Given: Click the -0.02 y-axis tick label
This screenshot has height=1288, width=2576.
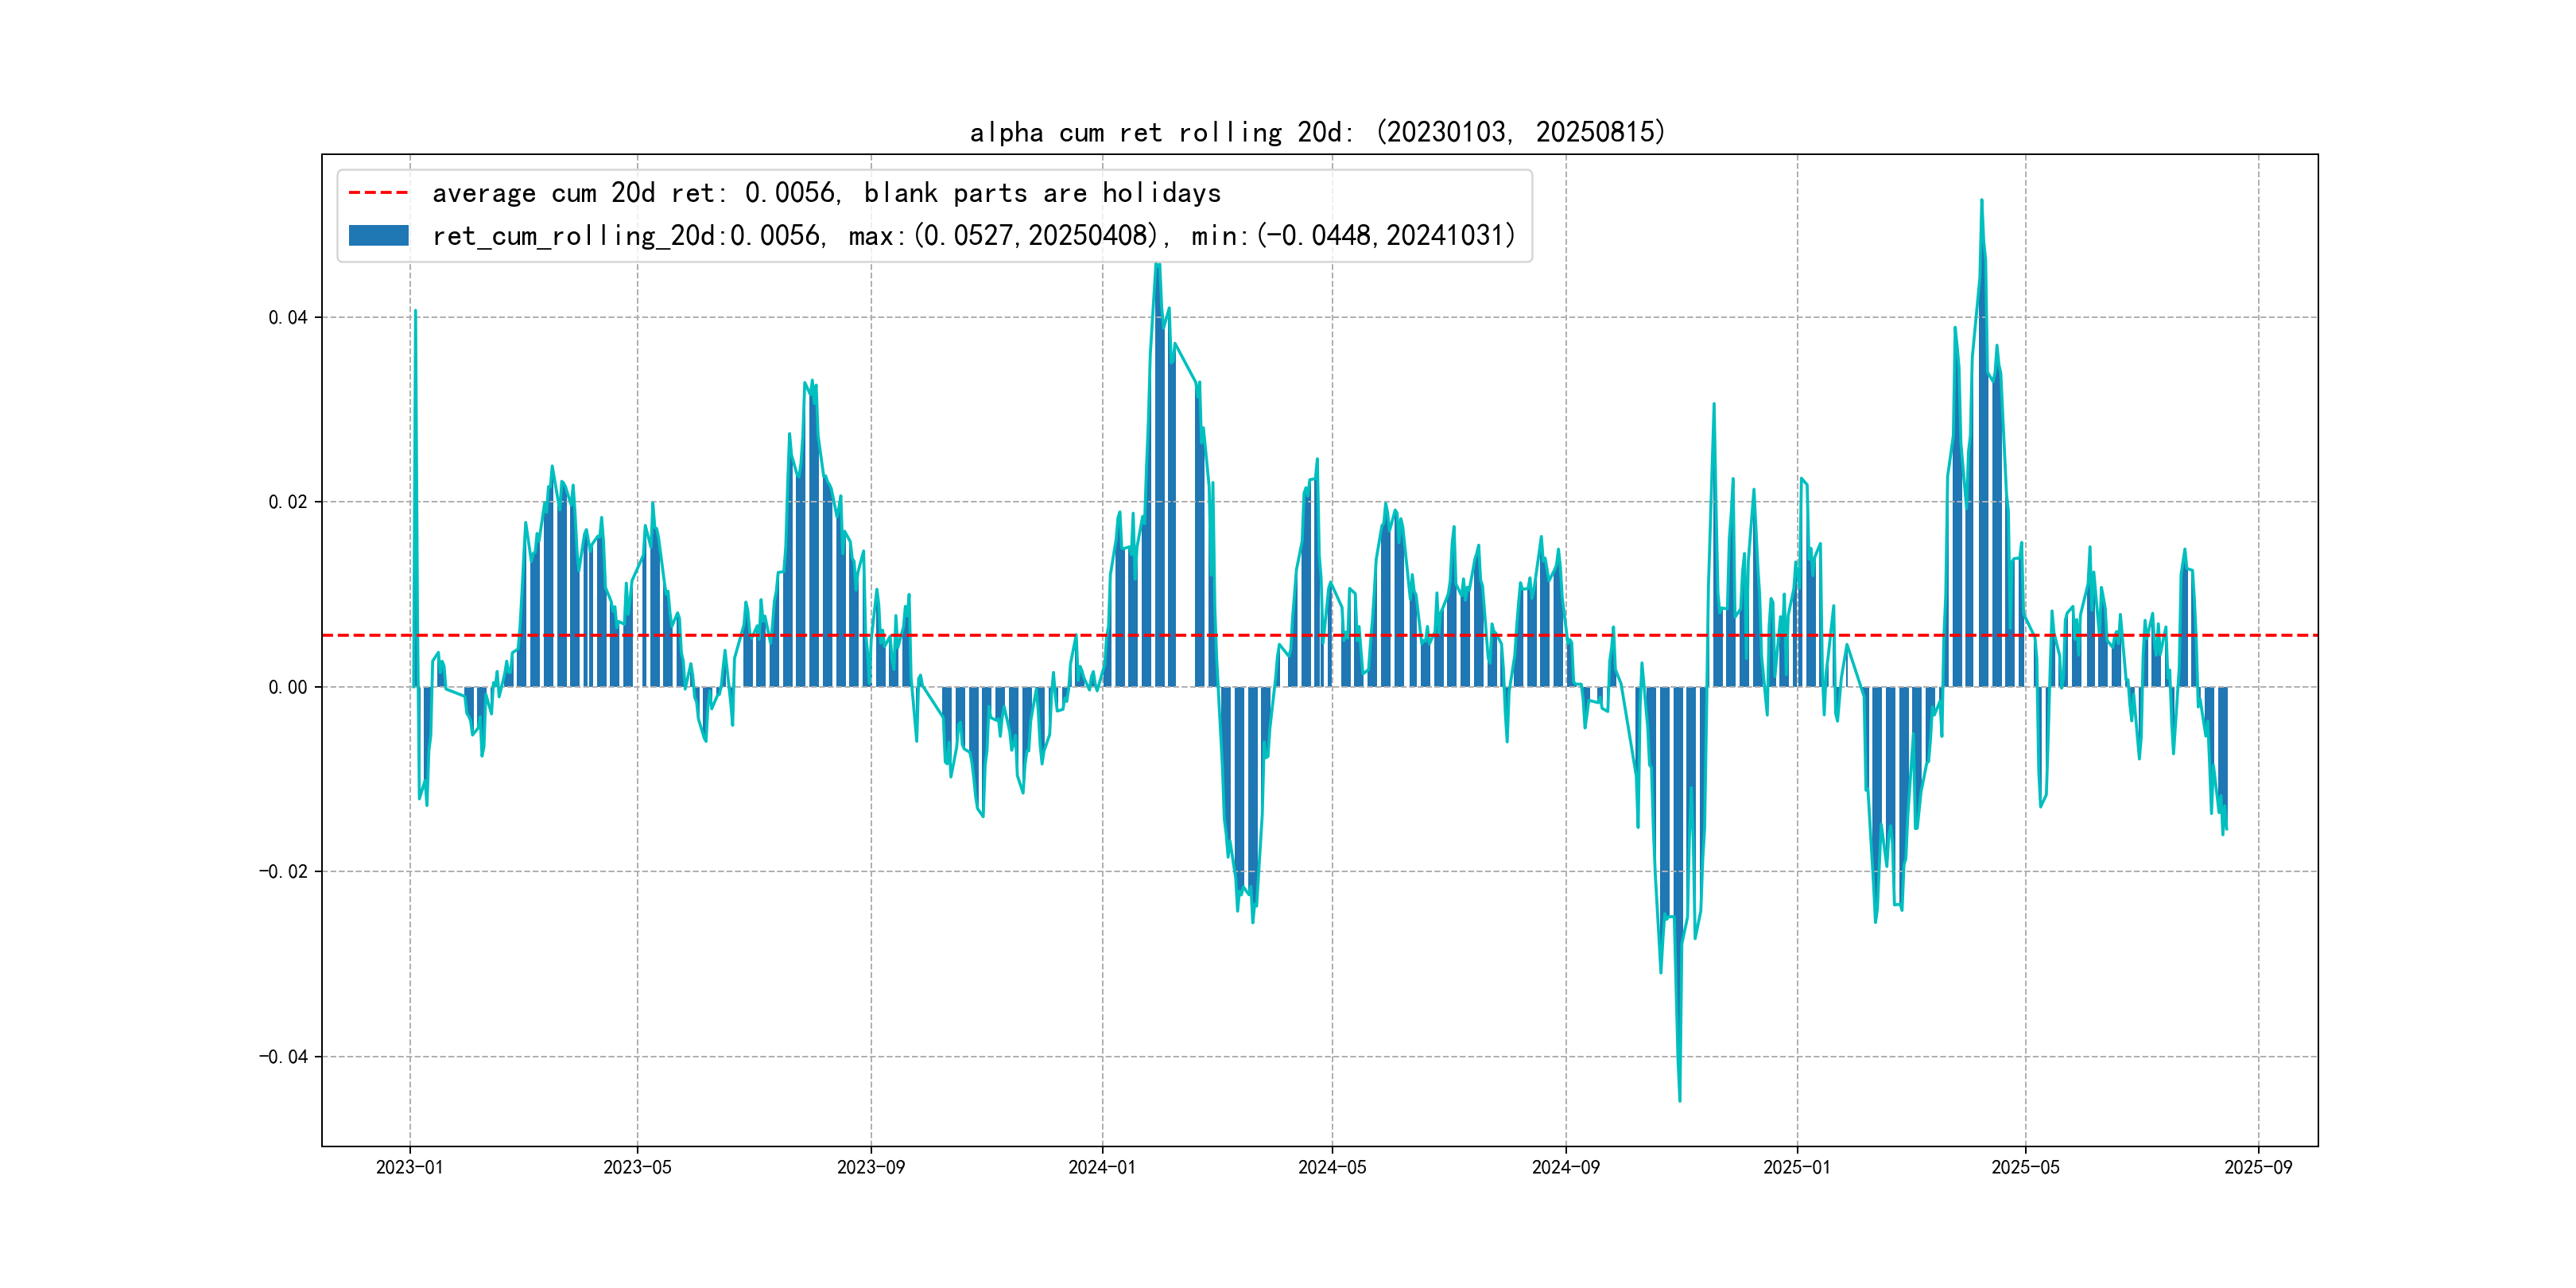Looking at the screenshot, I should pos(283,871).
